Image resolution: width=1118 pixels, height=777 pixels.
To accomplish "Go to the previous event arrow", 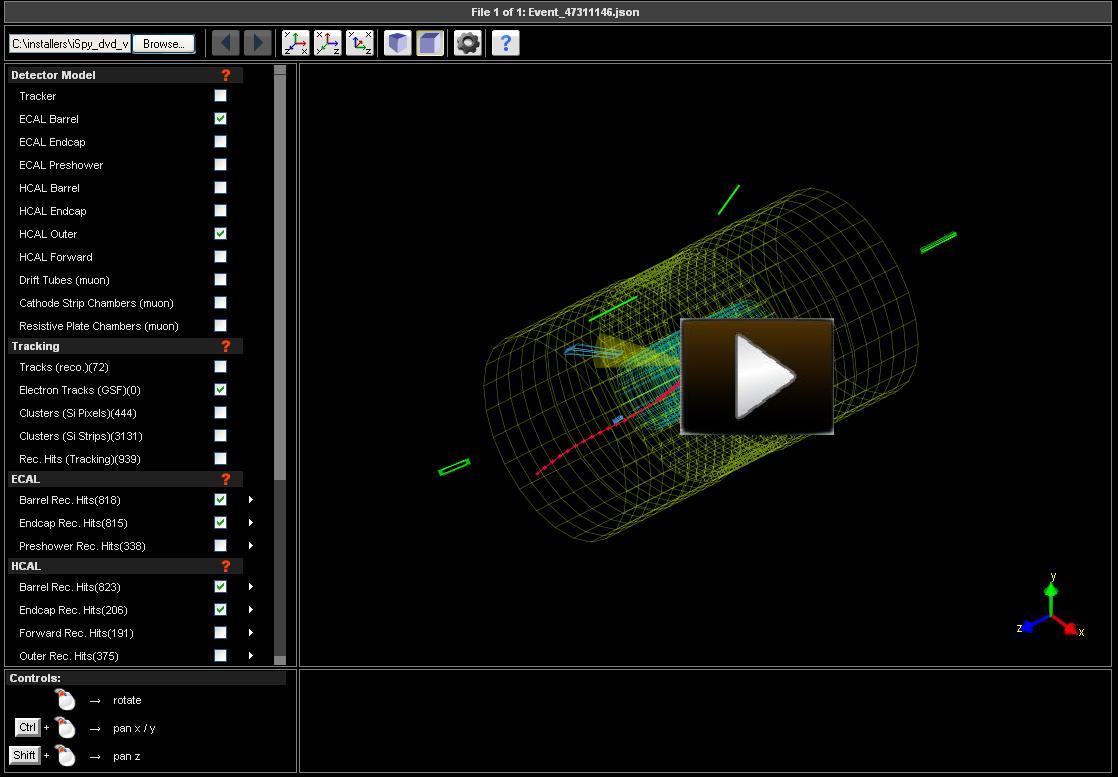I will point(226,43).
